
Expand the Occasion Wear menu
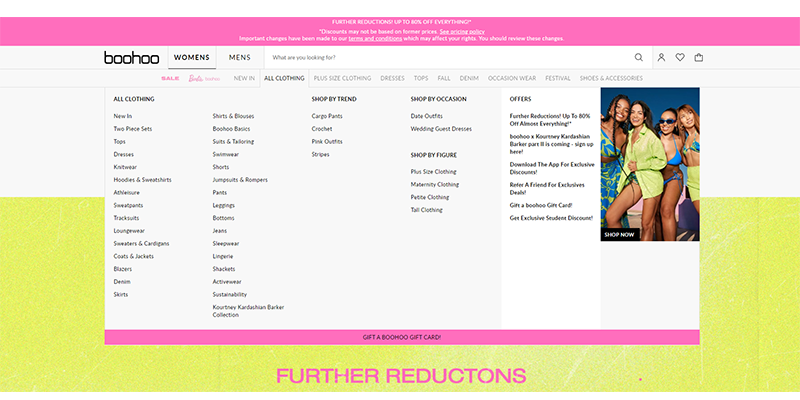(x=512, y=78)
